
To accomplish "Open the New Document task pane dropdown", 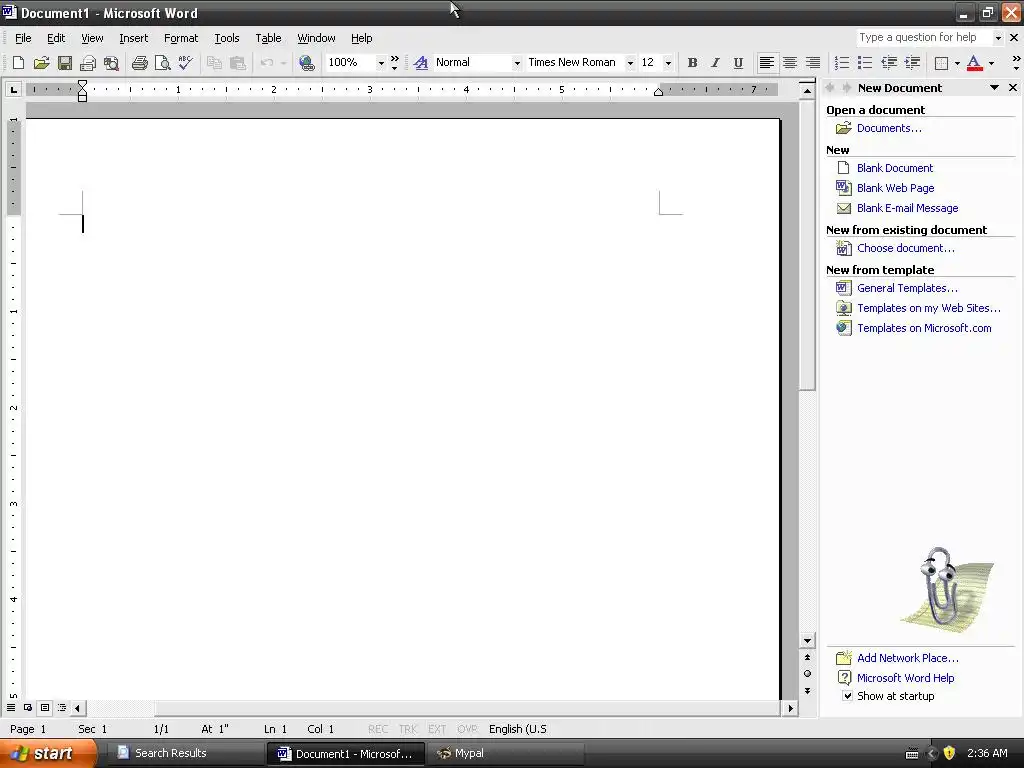I will click(x=994, y=88).
